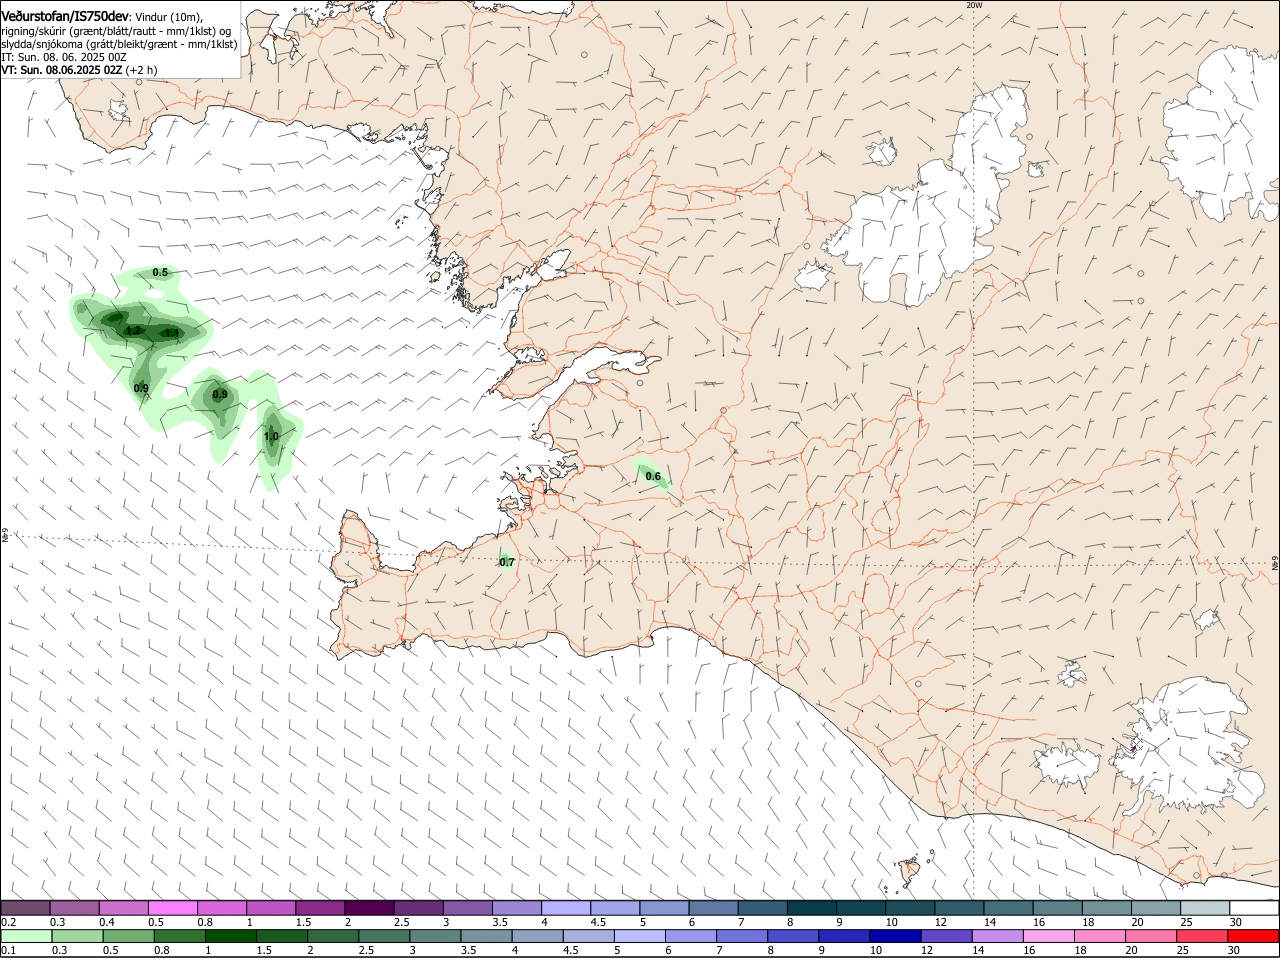Screen dimensions: 1280x958
Task: Pick the white swatch ending the upper legend
Action: (1254, 907)
